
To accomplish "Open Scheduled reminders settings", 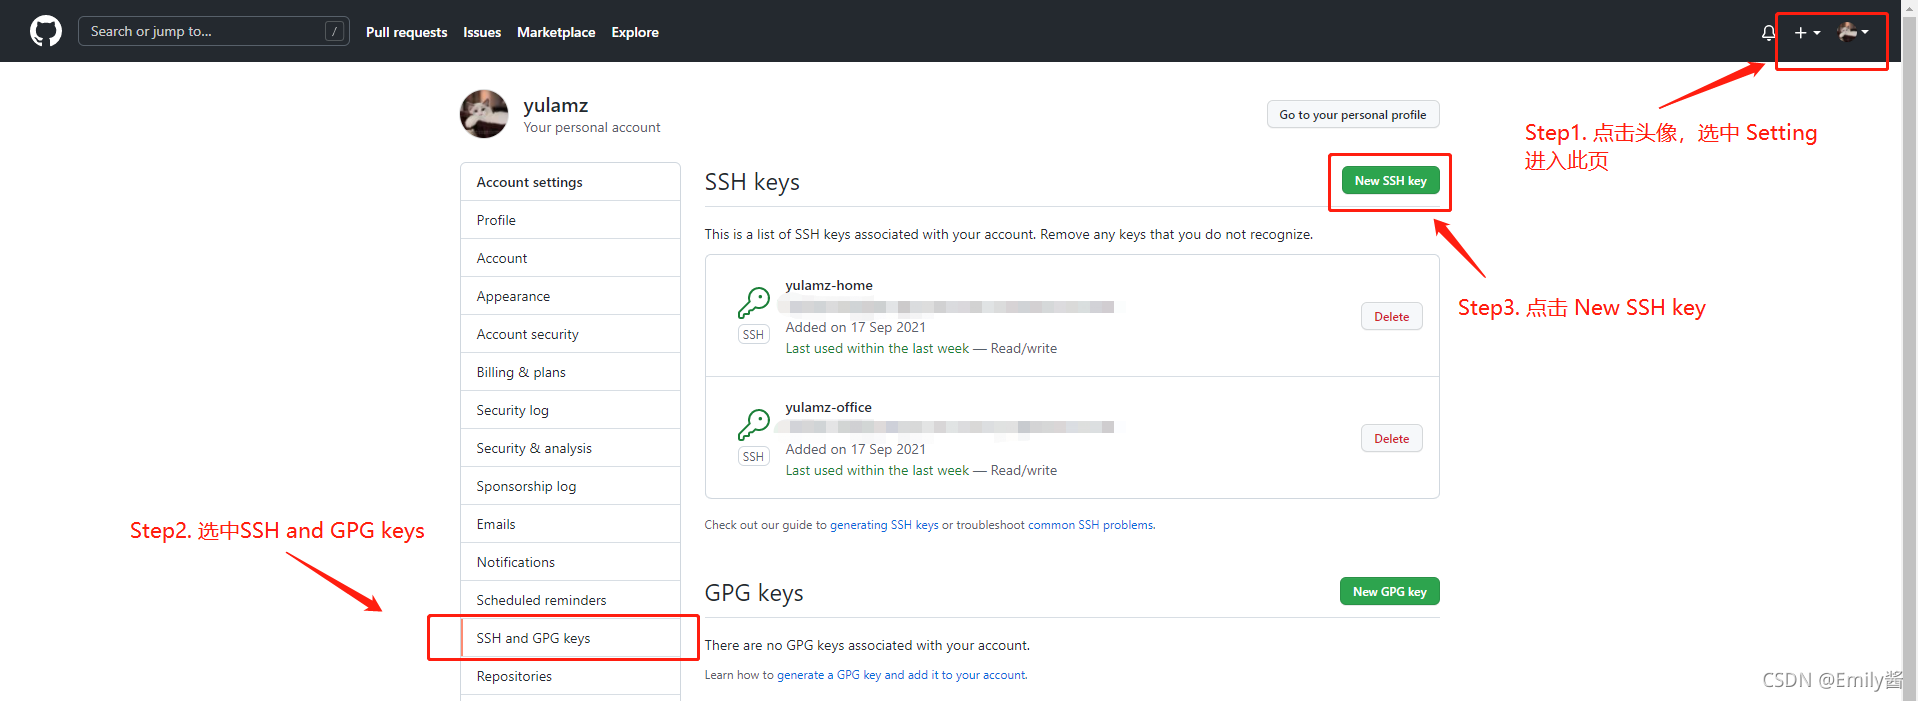I will (570, 600).
